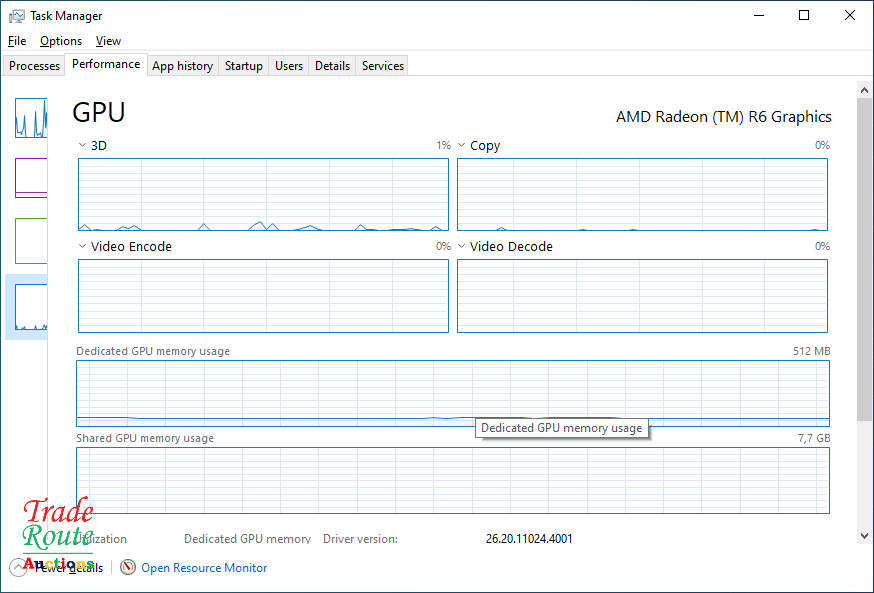Select the CPU thumbnail in the sidebar
Screen dimensions: 874x593
[x=31, y=118]
